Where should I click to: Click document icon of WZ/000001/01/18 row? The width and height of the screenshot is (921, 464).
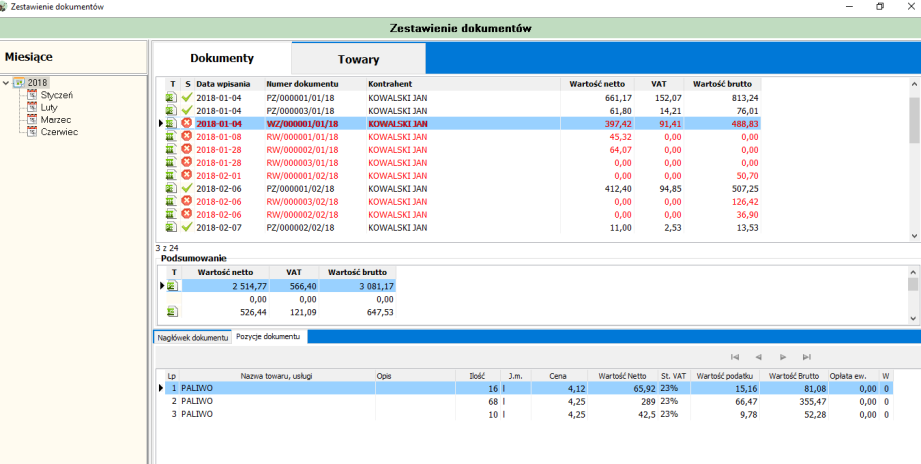point(171,123)
